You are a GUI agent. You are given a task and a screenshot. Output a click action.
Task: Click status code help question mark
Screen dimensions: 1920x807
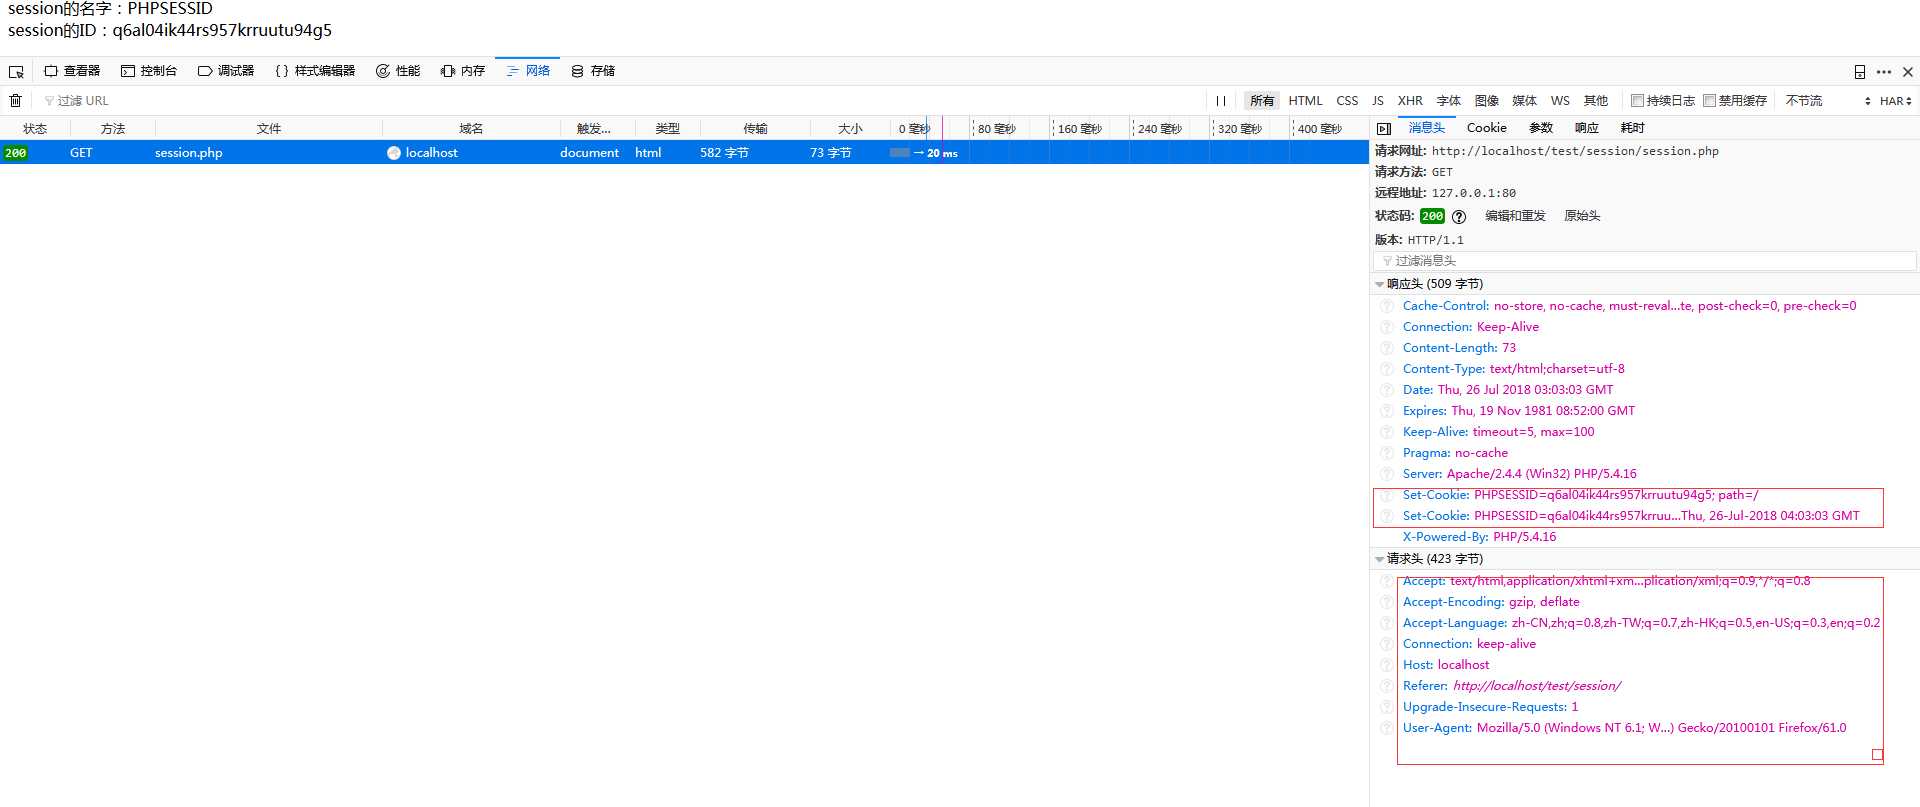click(x=1459, y=217)
